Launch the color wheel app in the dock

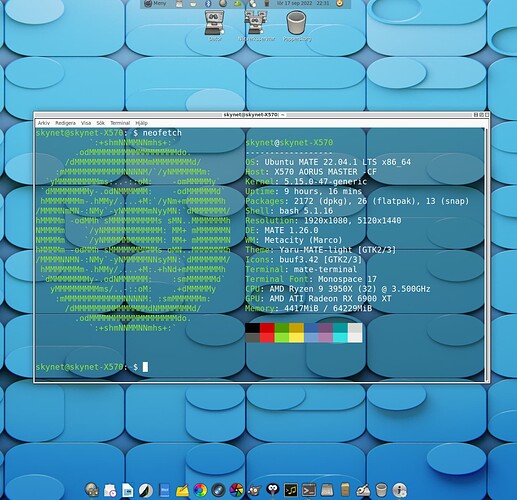[x=200, y=490]
